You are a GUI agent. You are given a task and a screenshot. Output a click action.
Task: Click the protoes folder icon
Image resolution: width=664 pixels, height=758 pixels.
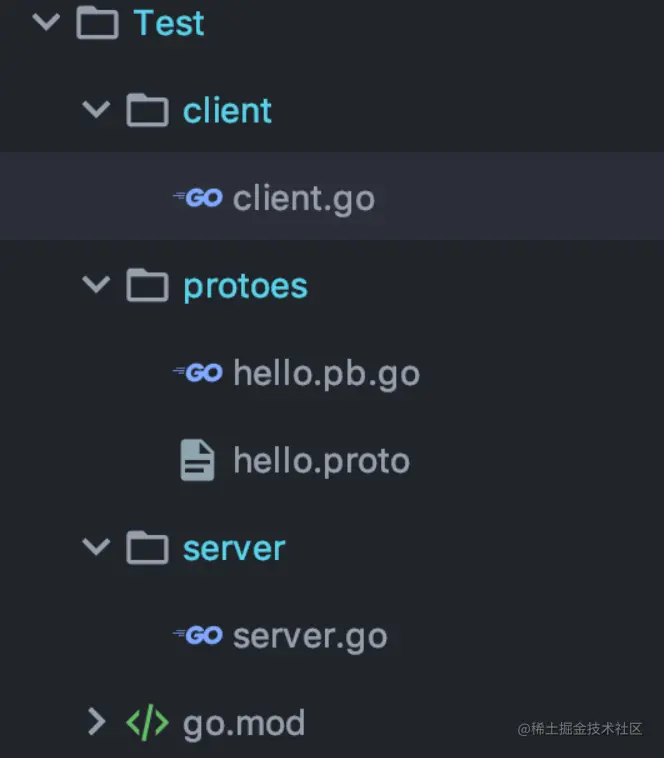coord(147,286)
